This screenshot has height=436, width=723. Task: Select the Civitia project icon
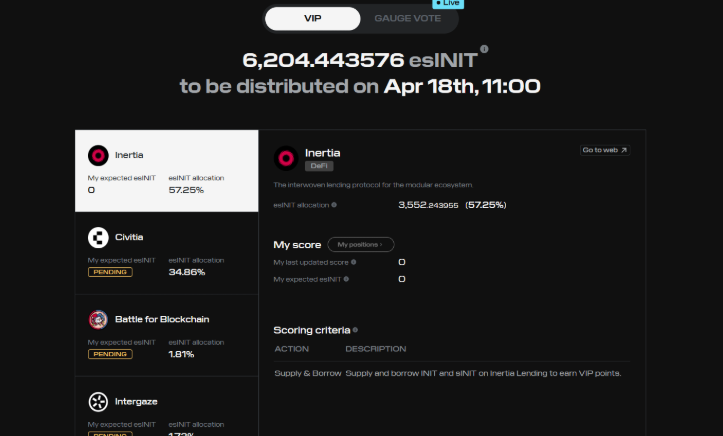tap(98, 237)
